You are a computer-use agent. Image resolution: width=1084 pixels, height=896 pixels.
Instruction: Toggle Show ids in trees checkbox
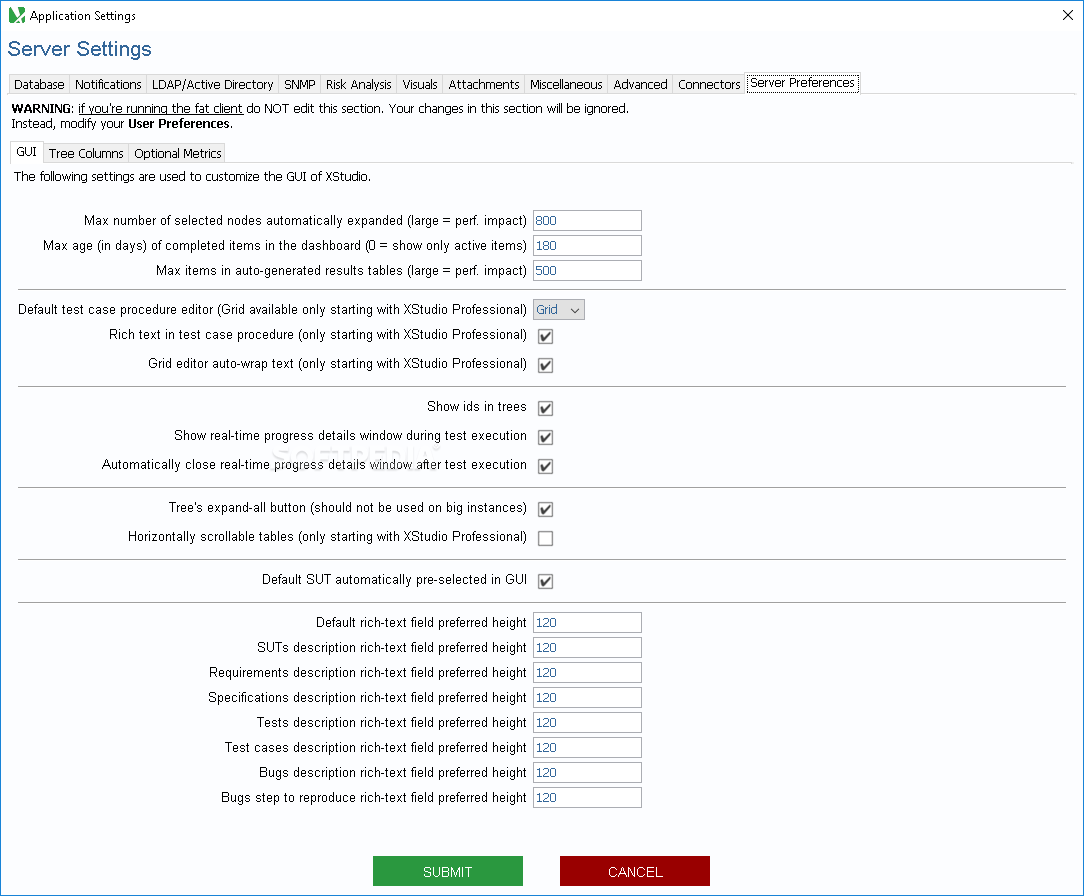point(545,408)
